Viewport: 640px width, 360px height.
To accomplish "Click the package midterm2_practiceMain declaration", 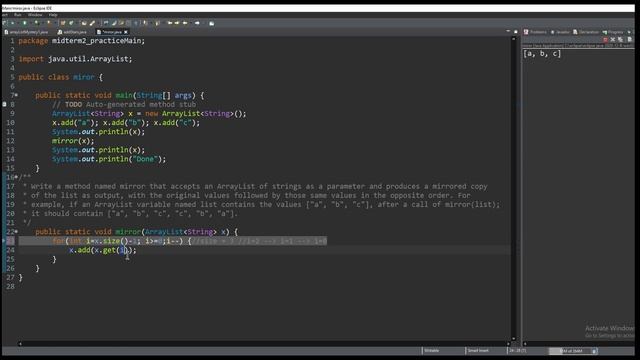I will point(82,41).
